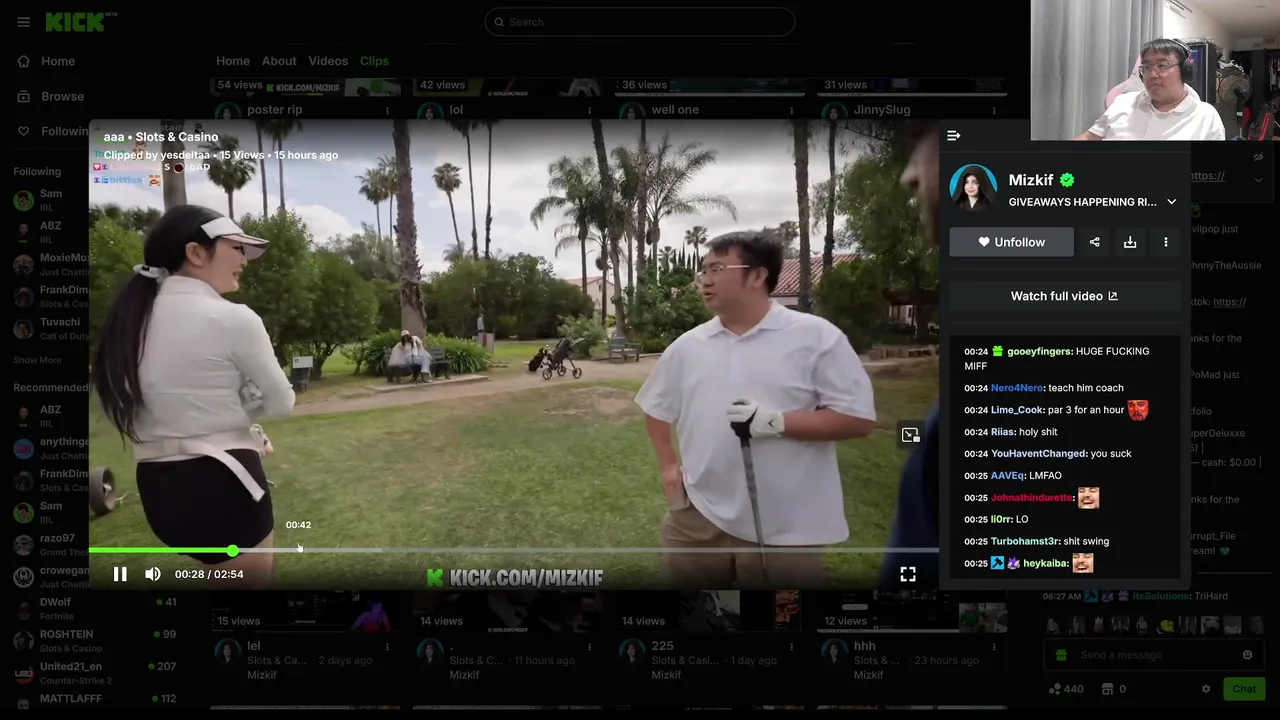Open the hamburger sidebar menu
The height and width of the screenshot is (720, 1280).
coord(24,22)
